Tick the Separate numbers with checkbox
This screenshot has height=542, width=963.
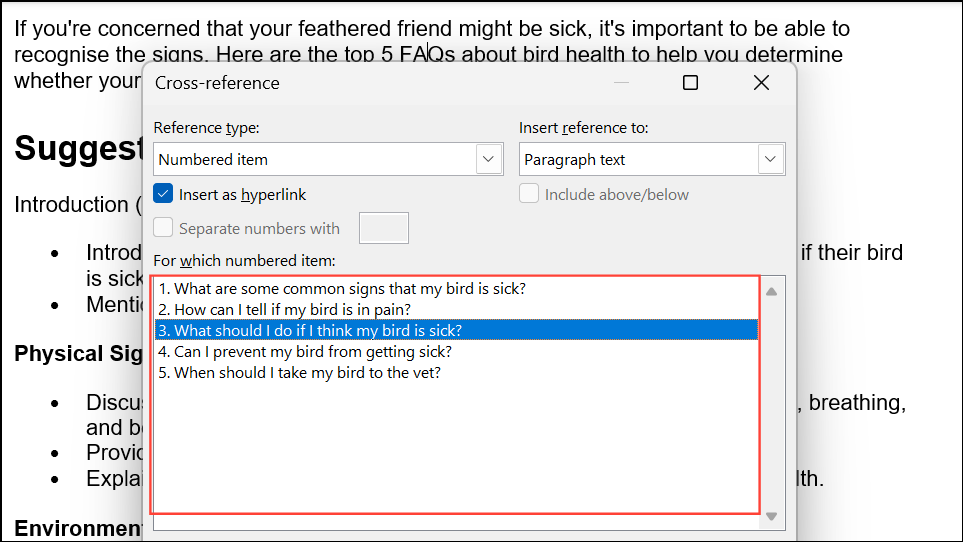[x=164, y=228]
